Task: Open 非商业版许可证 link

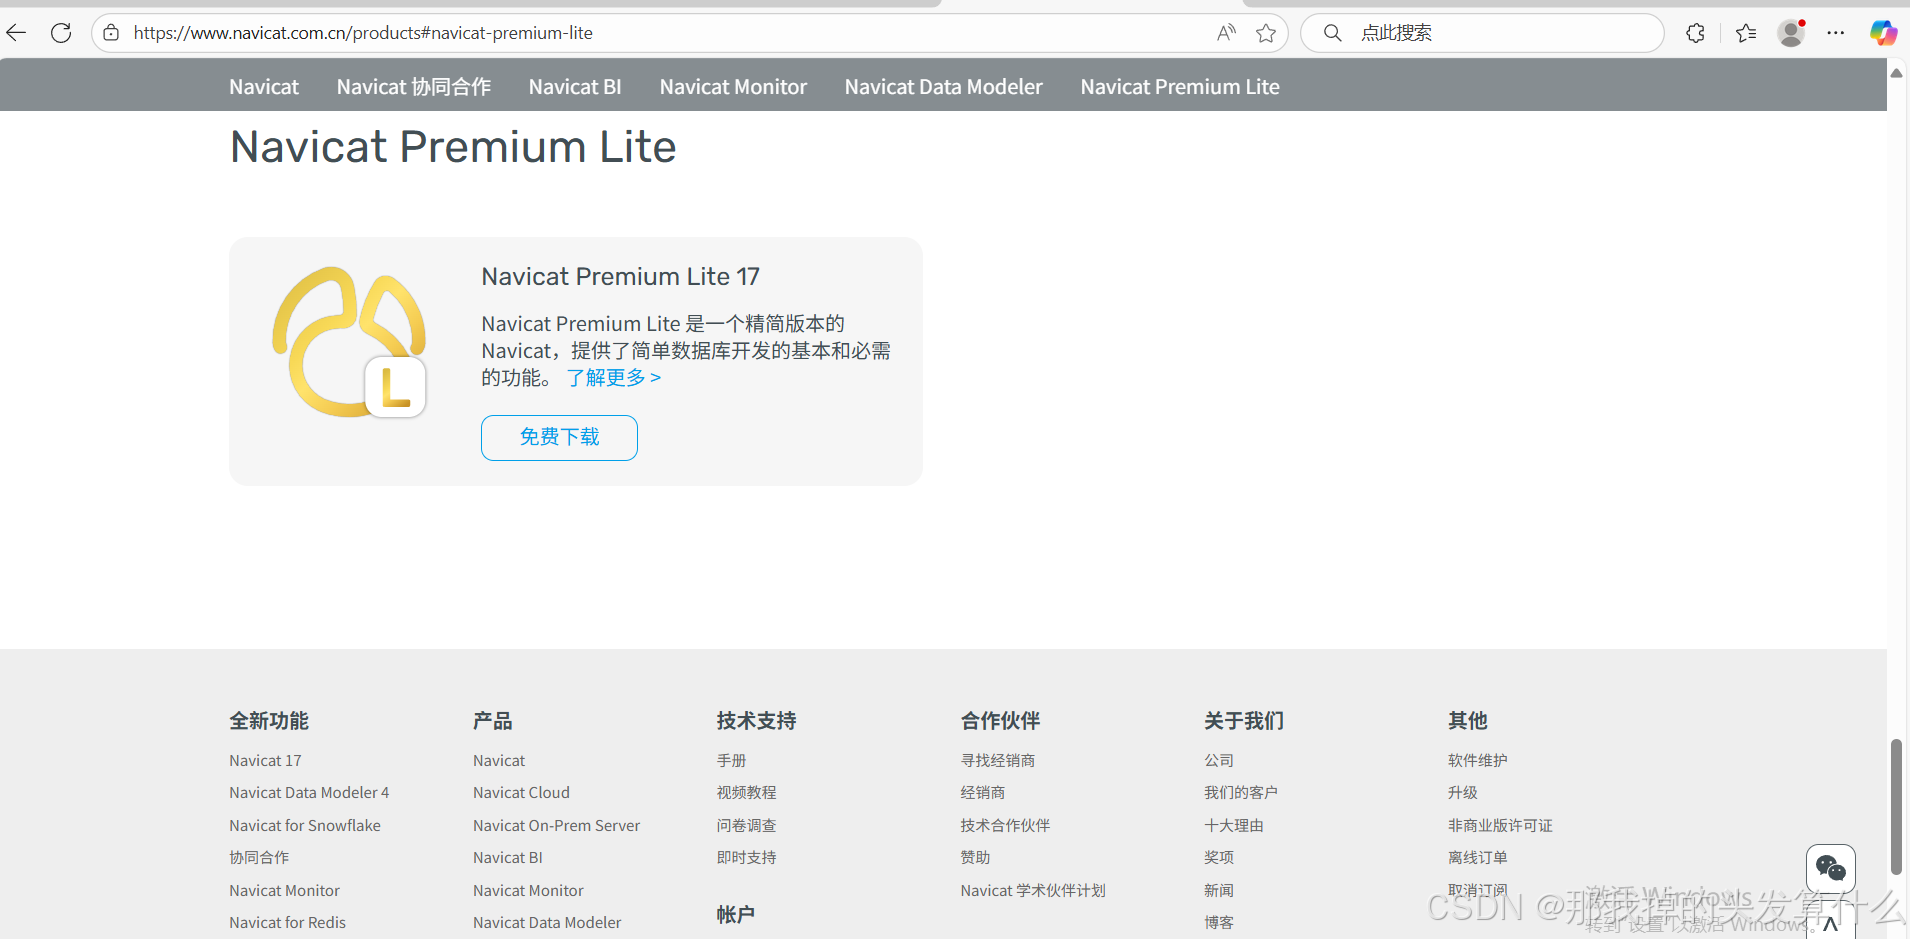Action: [x=1500, y=826]
